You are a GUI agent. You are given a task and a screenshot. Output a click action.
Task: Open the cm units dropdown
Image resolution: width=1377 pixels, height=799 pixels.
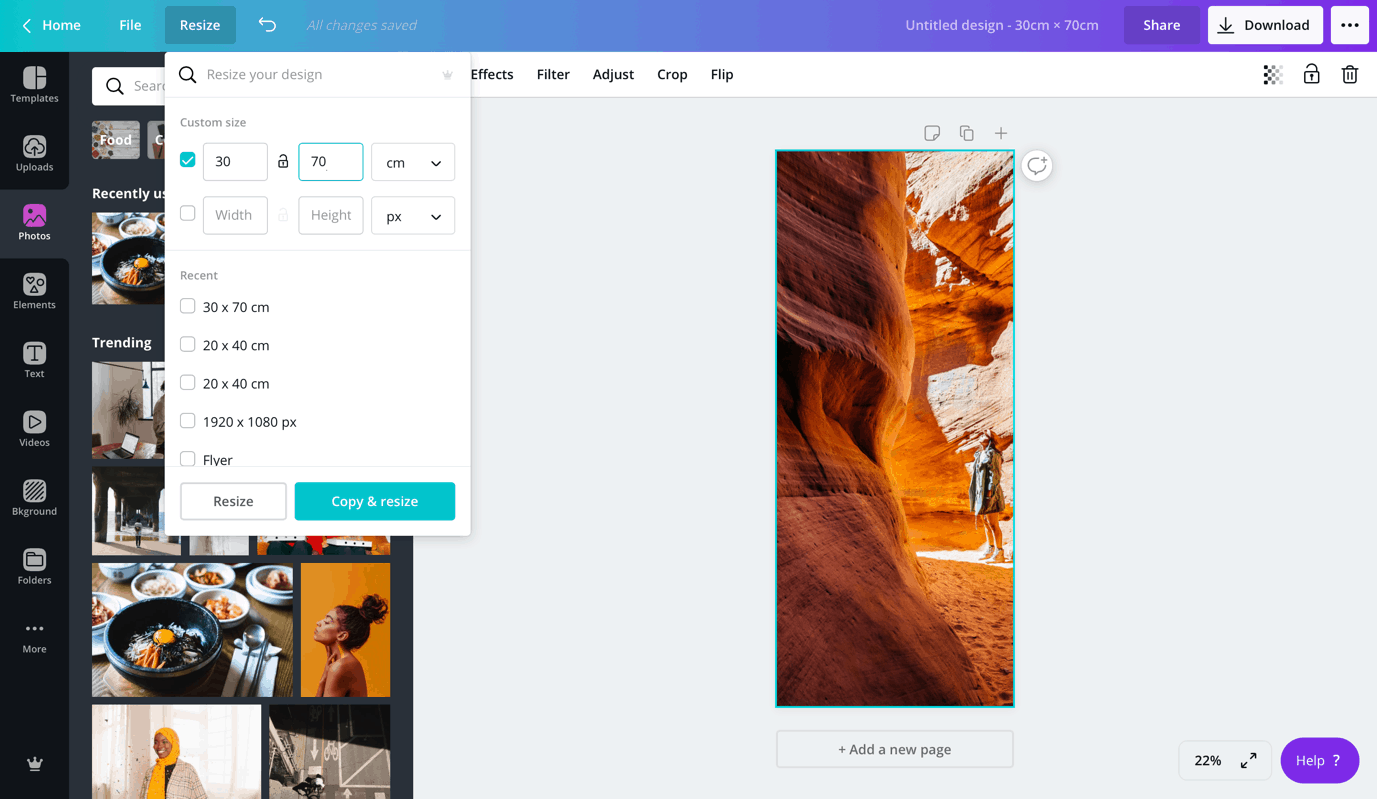pos(412,161)
